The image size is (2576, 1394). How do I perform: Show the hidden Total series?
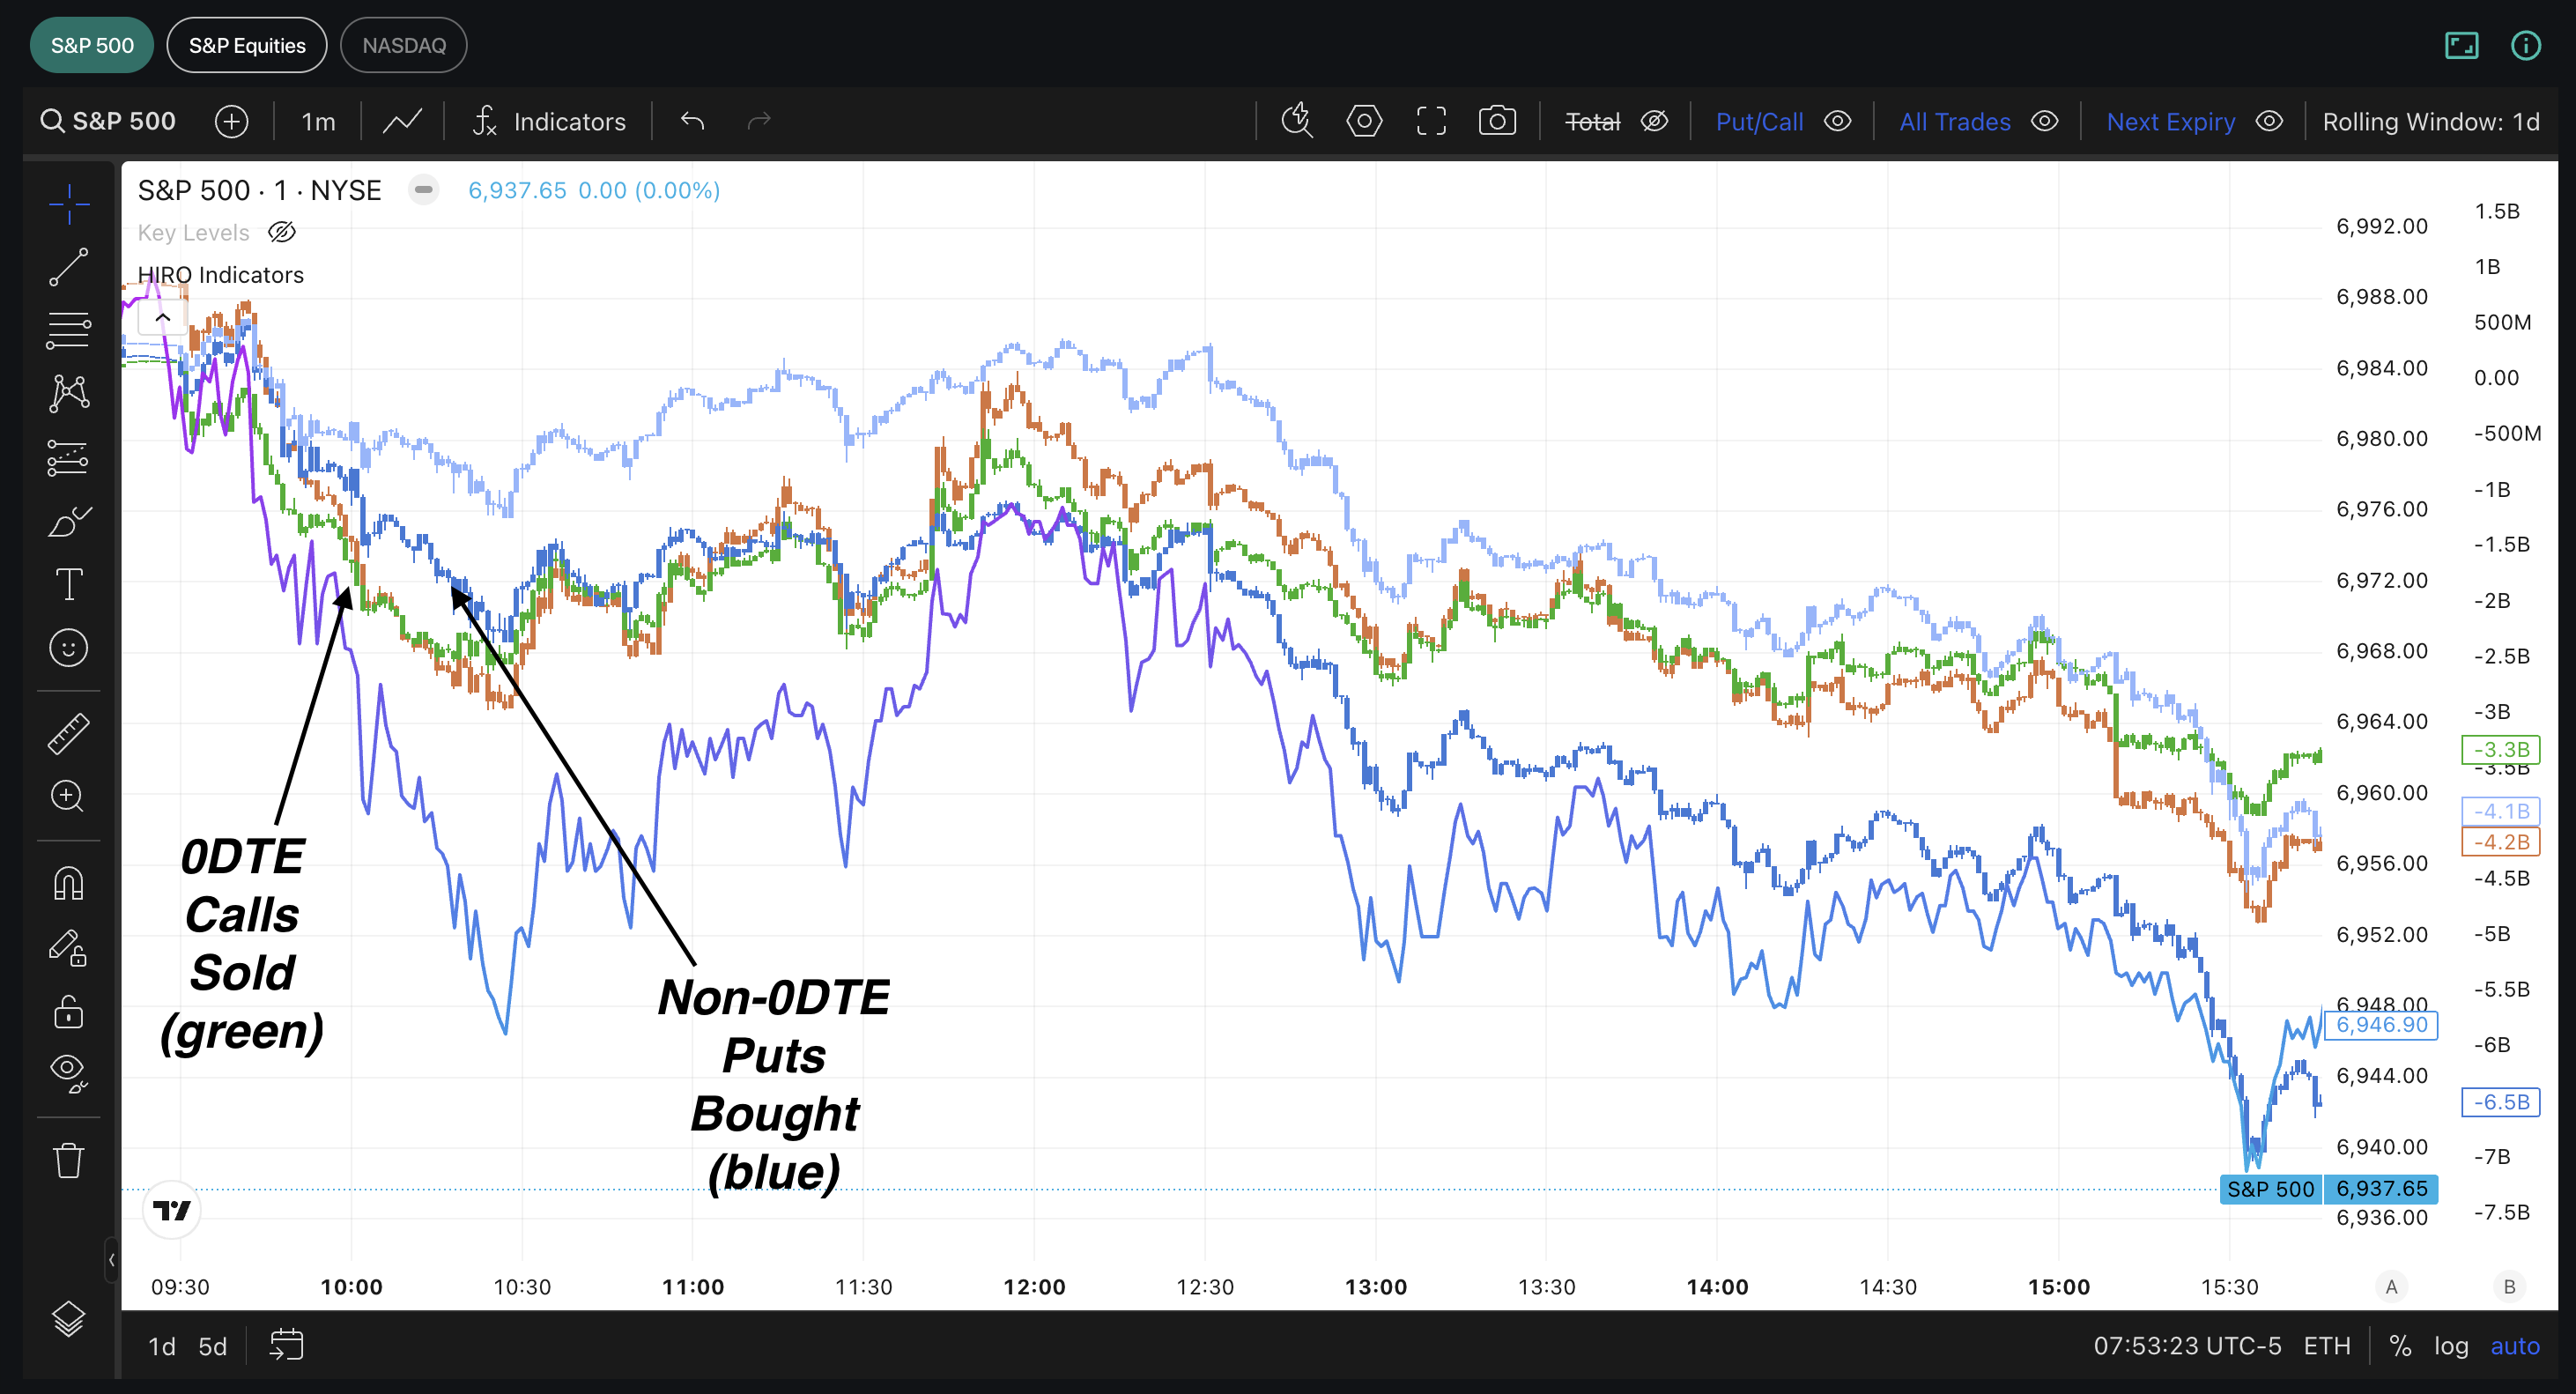click(x=1654, y=122)
